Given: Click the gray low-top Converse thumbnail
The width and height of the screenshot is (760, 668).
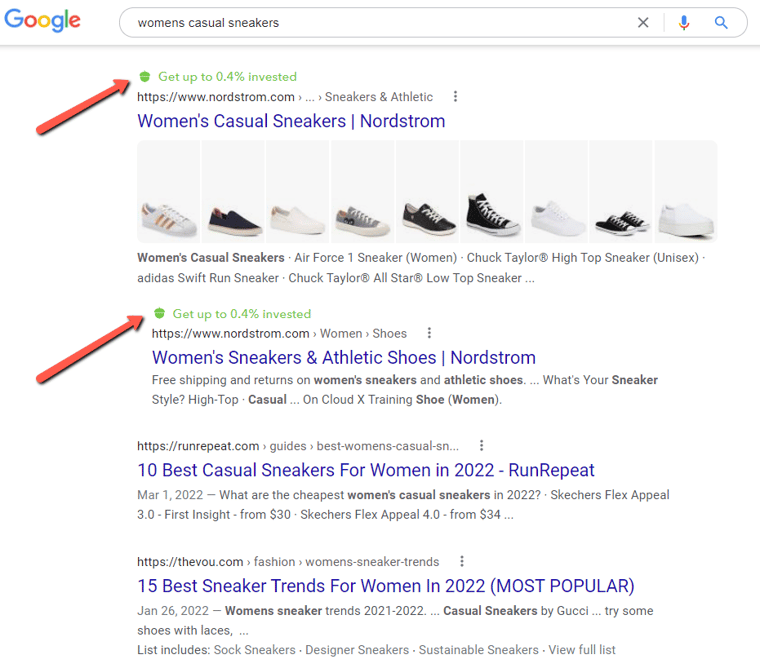Looking at the screenshot, I should [x=363, y=191].
